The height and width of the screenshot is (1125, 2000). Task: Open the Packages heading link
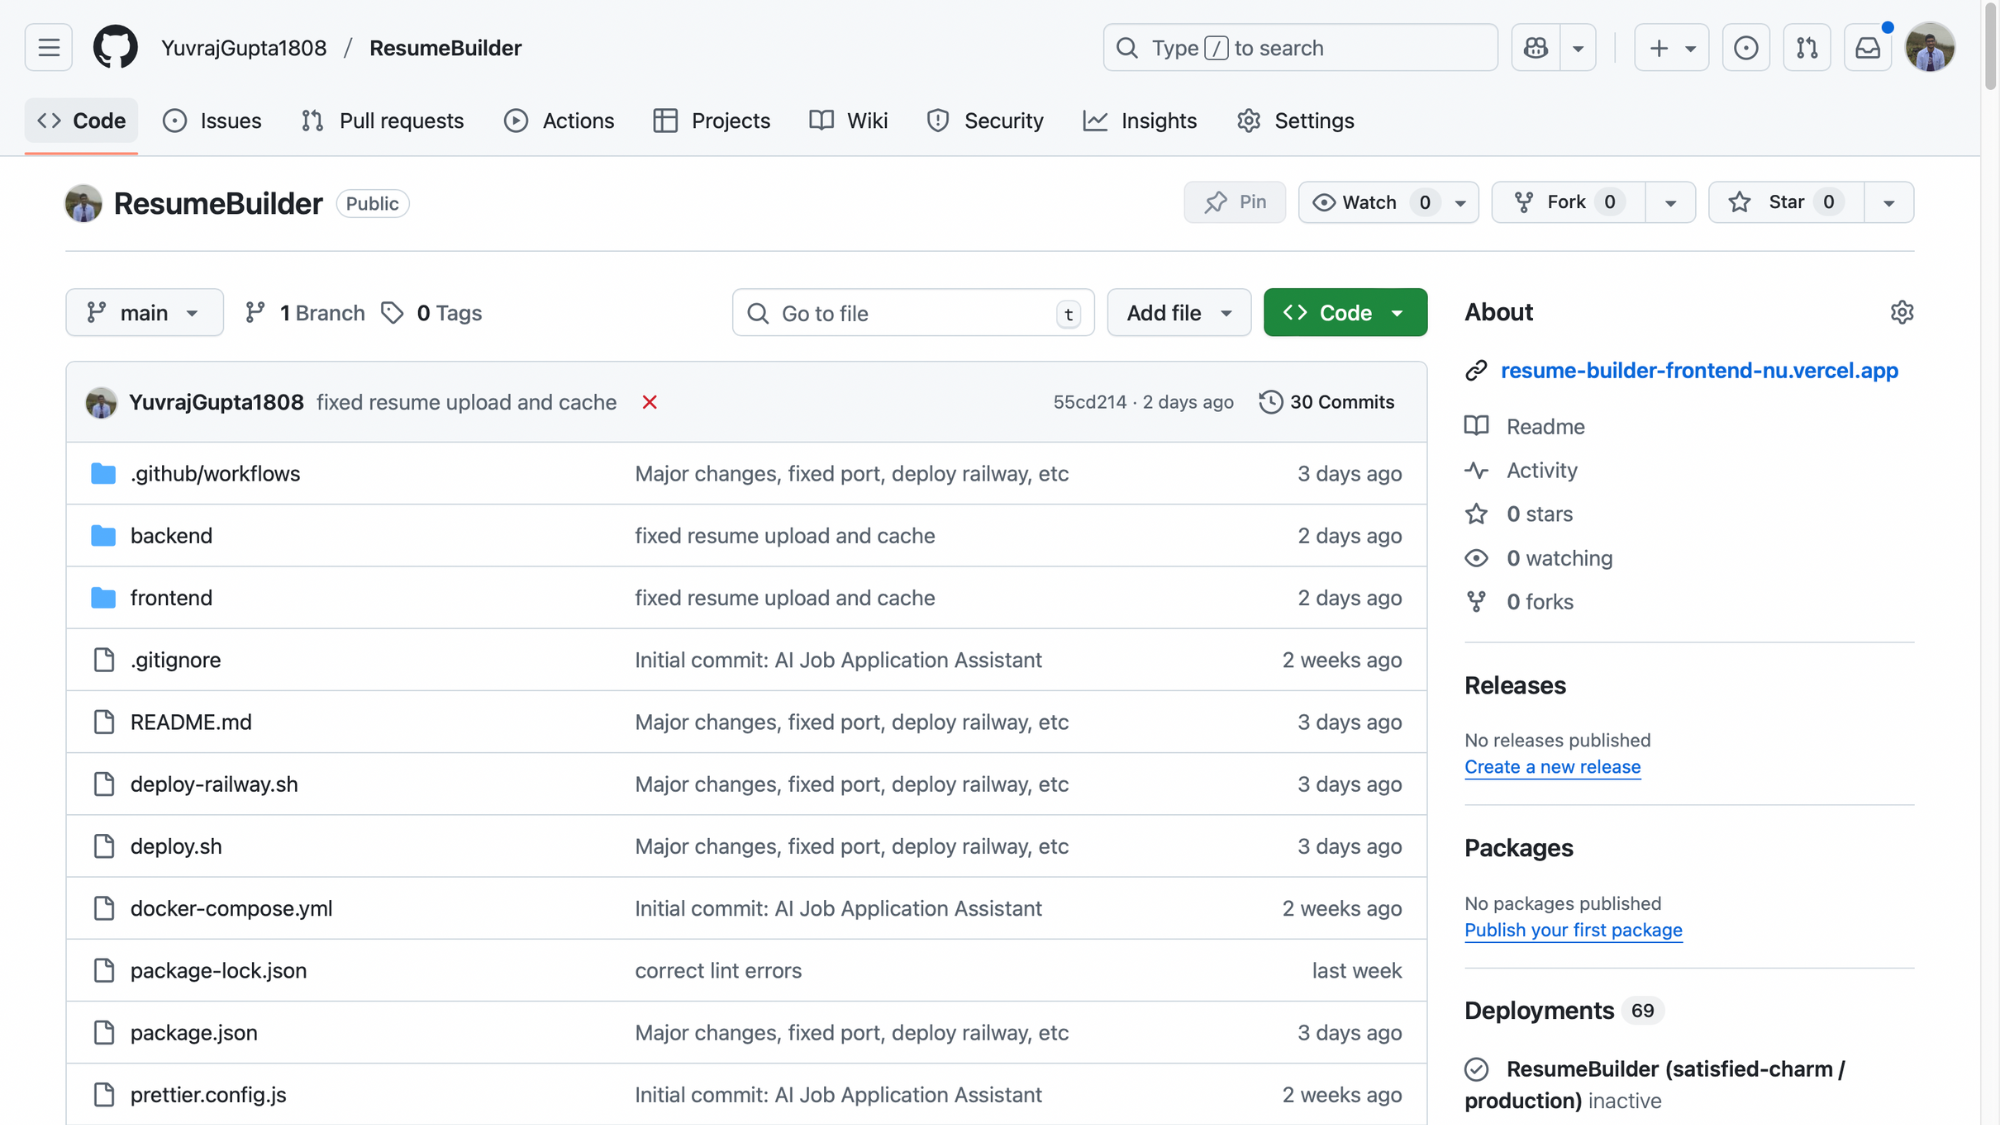coord(1518,848)
